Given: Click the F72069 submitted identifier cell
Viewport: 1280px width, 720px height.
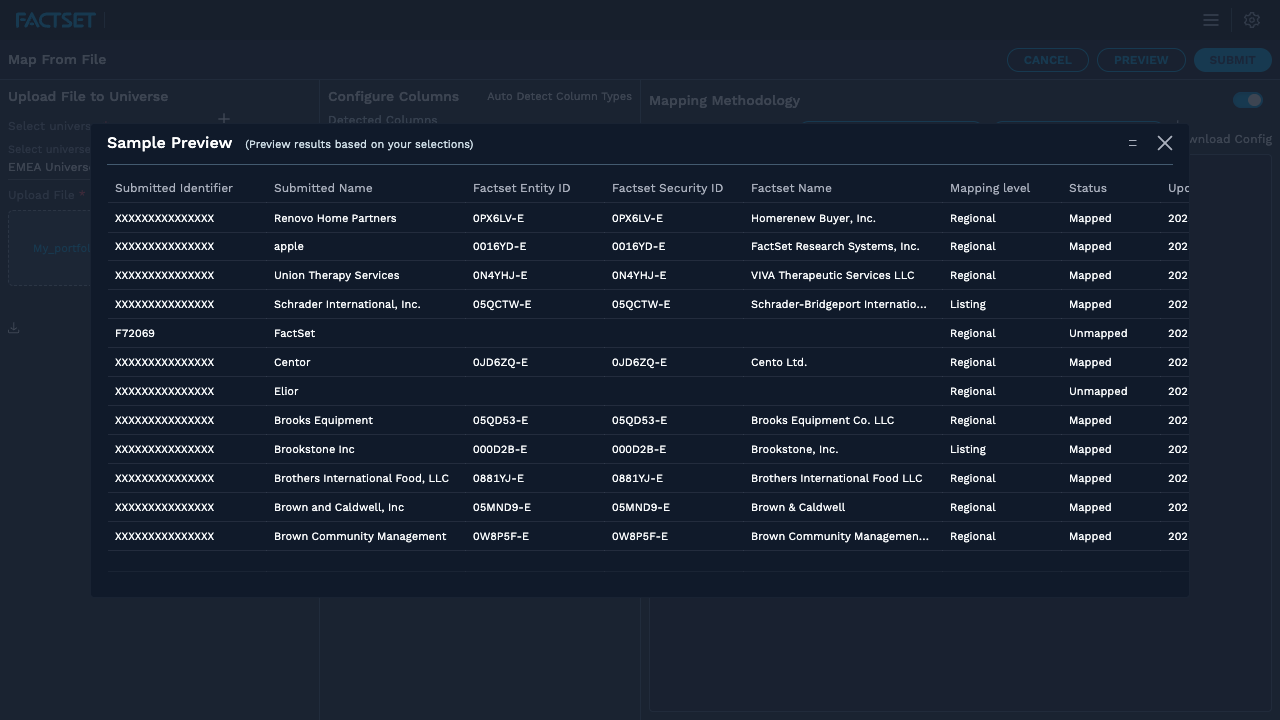Looking at the screenshot, I should tap(135, 333).
